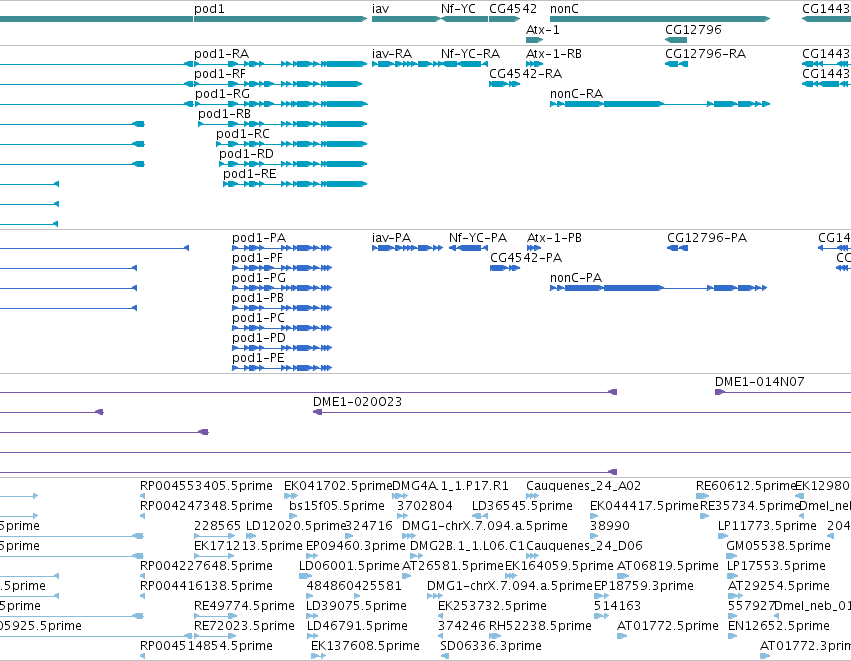
Task: Open the Atx-1 gene label
Action: [543, 30]
